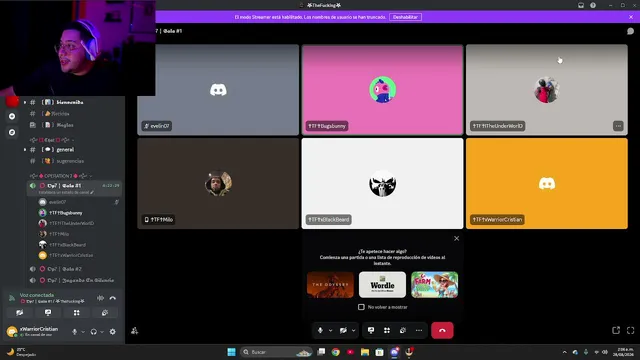
Task: Launch the Farm activity thumbnail
Action: coord(434,284)
